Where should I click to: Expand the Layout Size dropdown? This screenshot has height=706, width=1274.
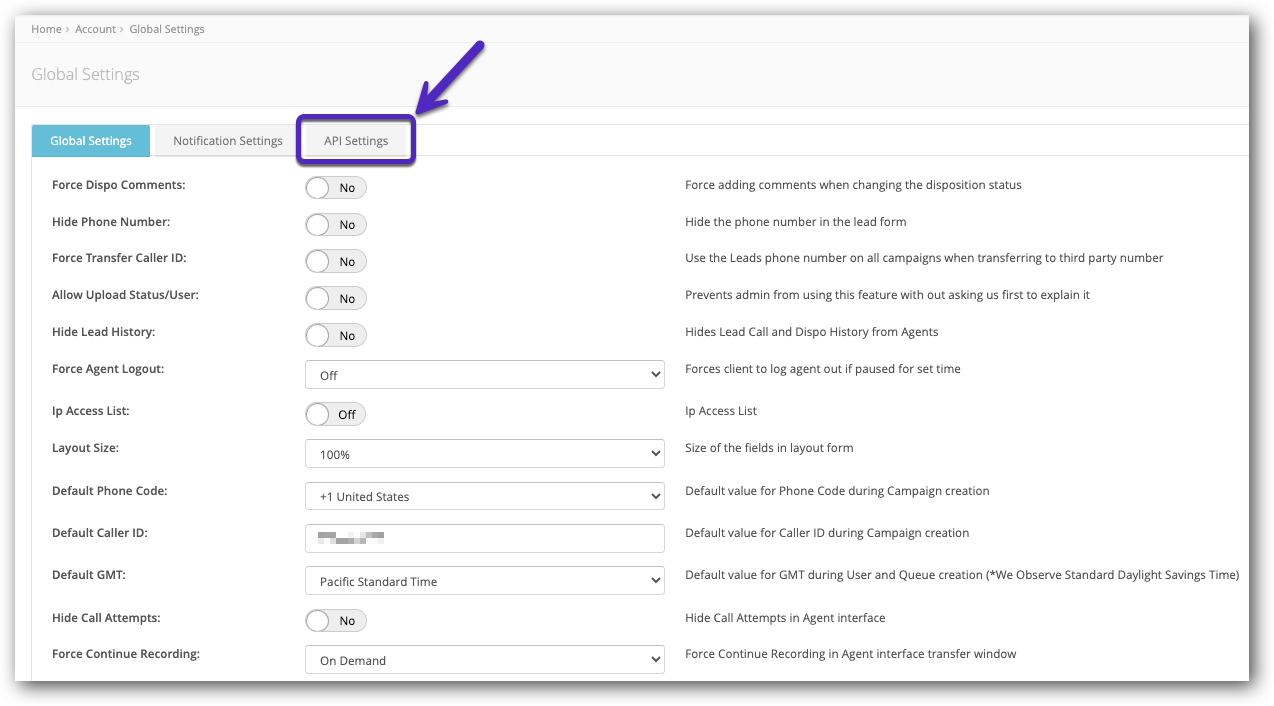tap(484, 453)
